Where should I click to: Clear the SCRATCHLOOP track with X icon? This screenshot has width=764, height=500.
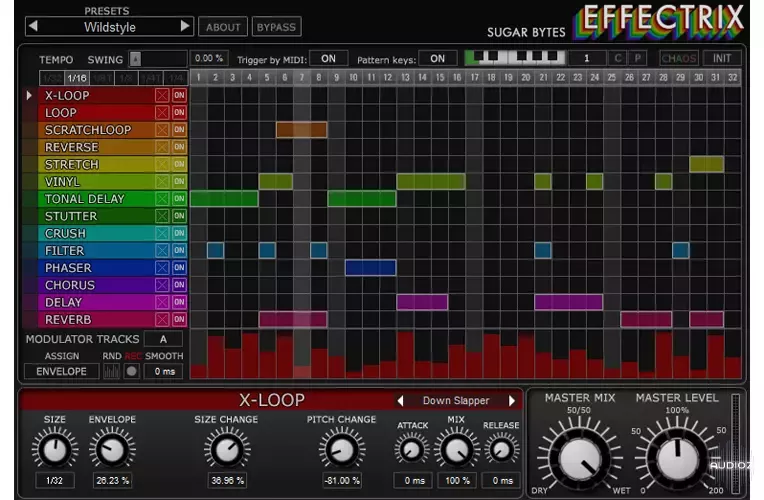[x=162, y=130]
